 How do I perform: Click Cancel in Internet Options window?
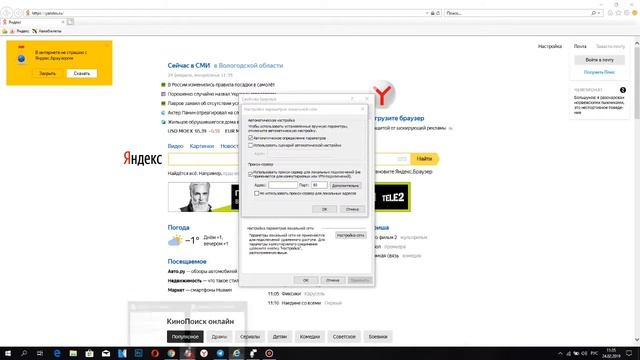[x=333, y=280]
